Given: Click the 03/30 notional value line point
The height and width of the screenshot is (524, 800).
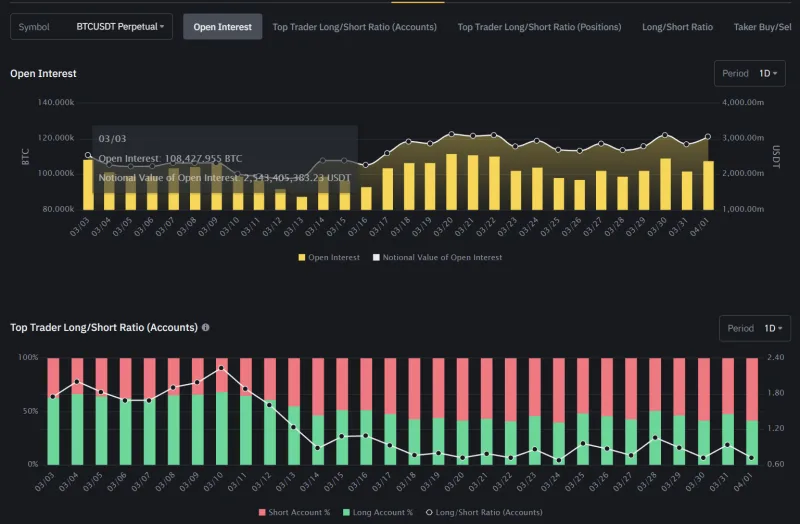Looking at the screenshot, I should point(665,135).
